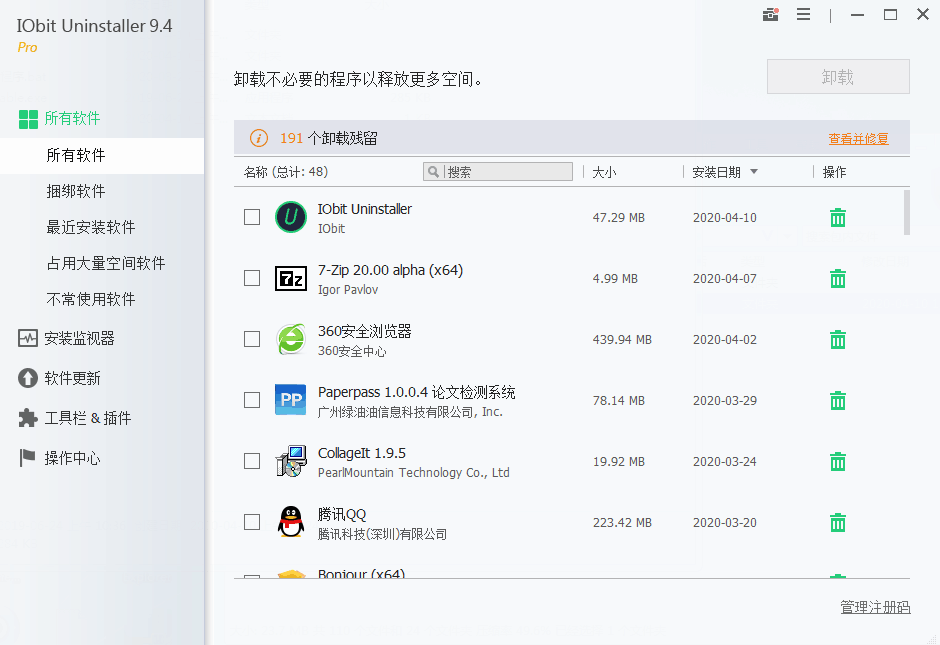Select the 腾讯QQ checkbox

point(252,522)
